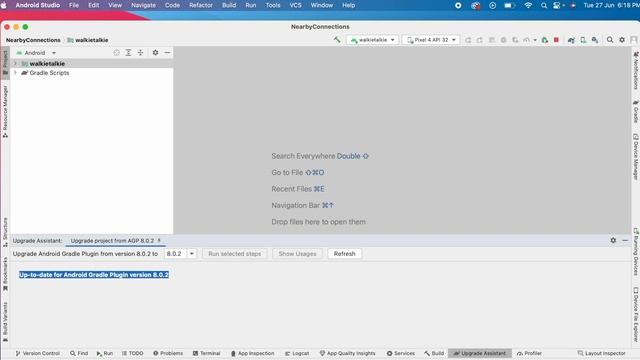
Task: Open the Device Manager side panel
Action: click(x=636, y=157)
